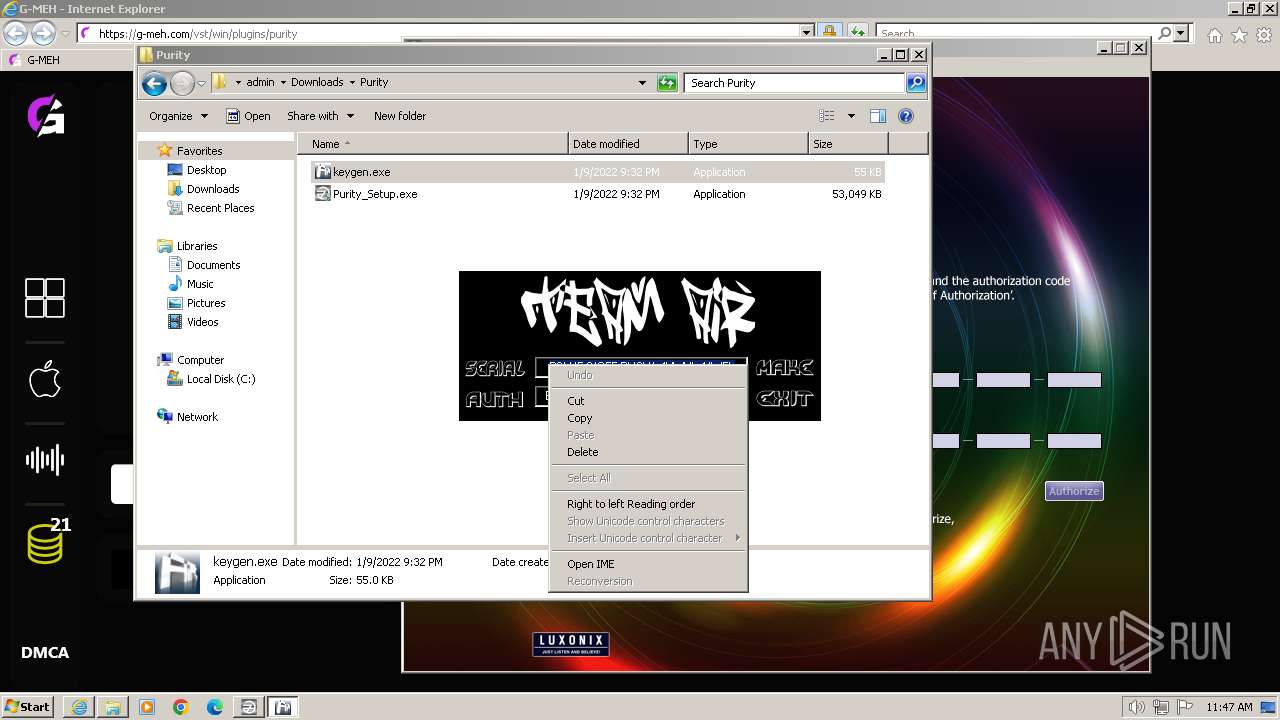Launch Google Chrome from taskbar
1280x720 pixels.
(x=181, y=707)
